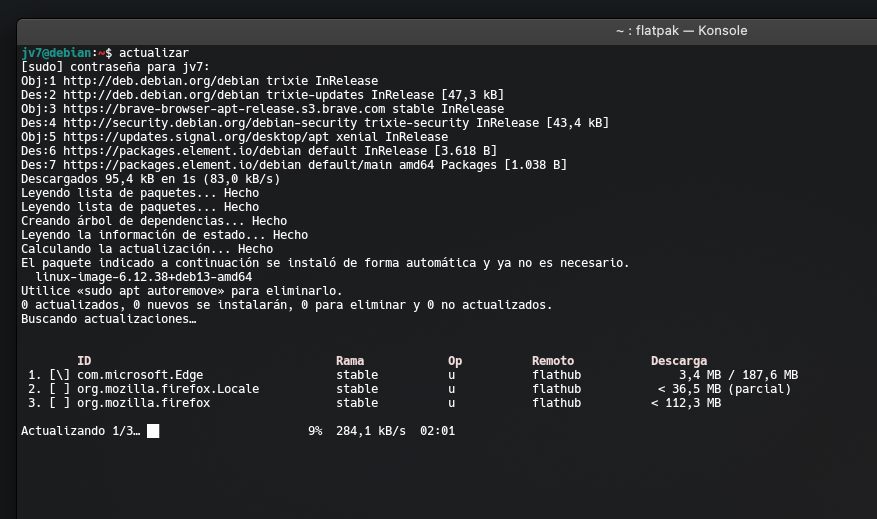Click the '0 actualizados, 0 nuevos' summary line
Viewport: 877px width, 519px height.
pyautogui.click(x=287, y=305)
